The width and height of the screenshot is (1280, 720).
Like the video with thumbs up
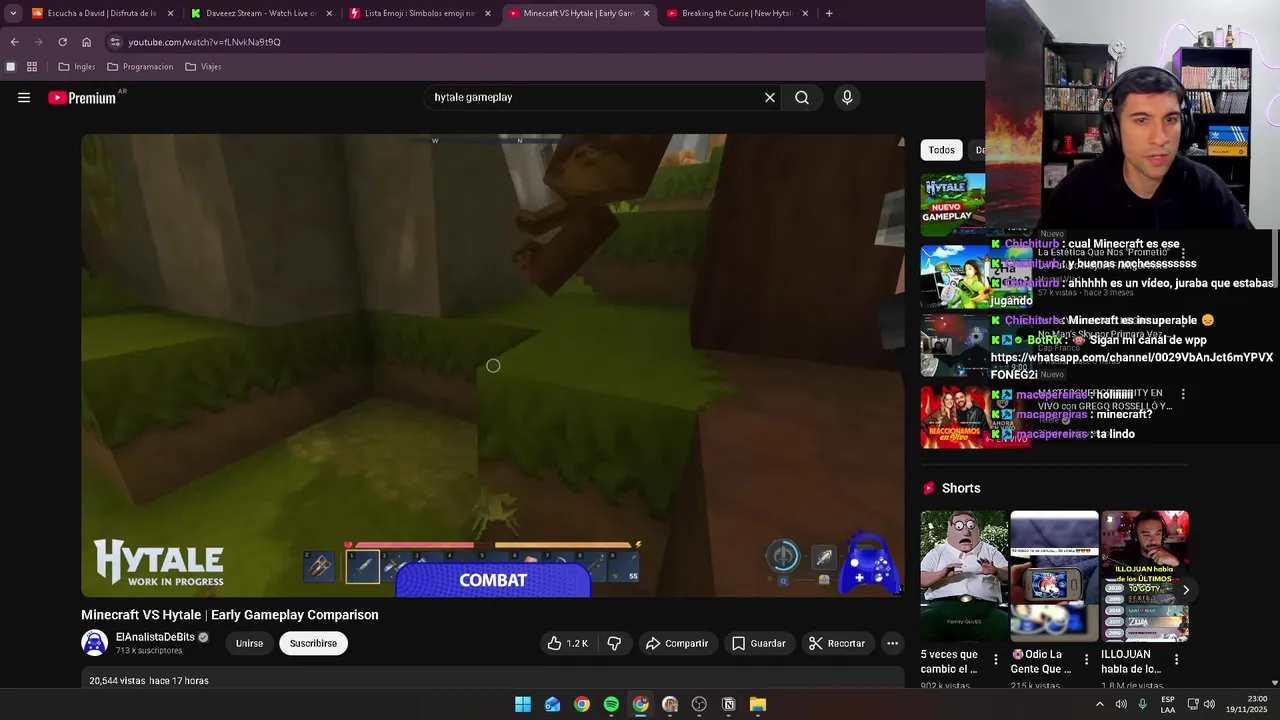[567, 643]
